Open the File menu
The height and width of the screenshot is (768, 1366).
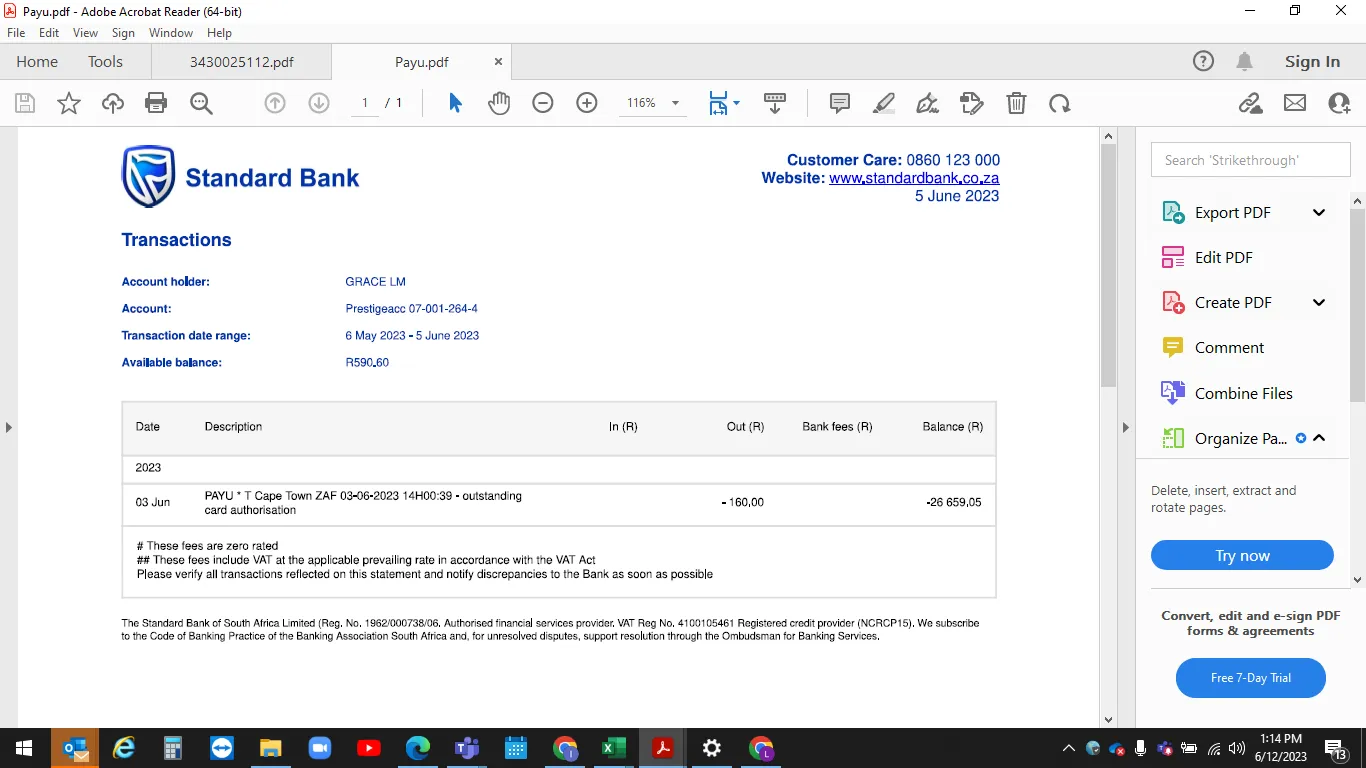click(16, 33)
